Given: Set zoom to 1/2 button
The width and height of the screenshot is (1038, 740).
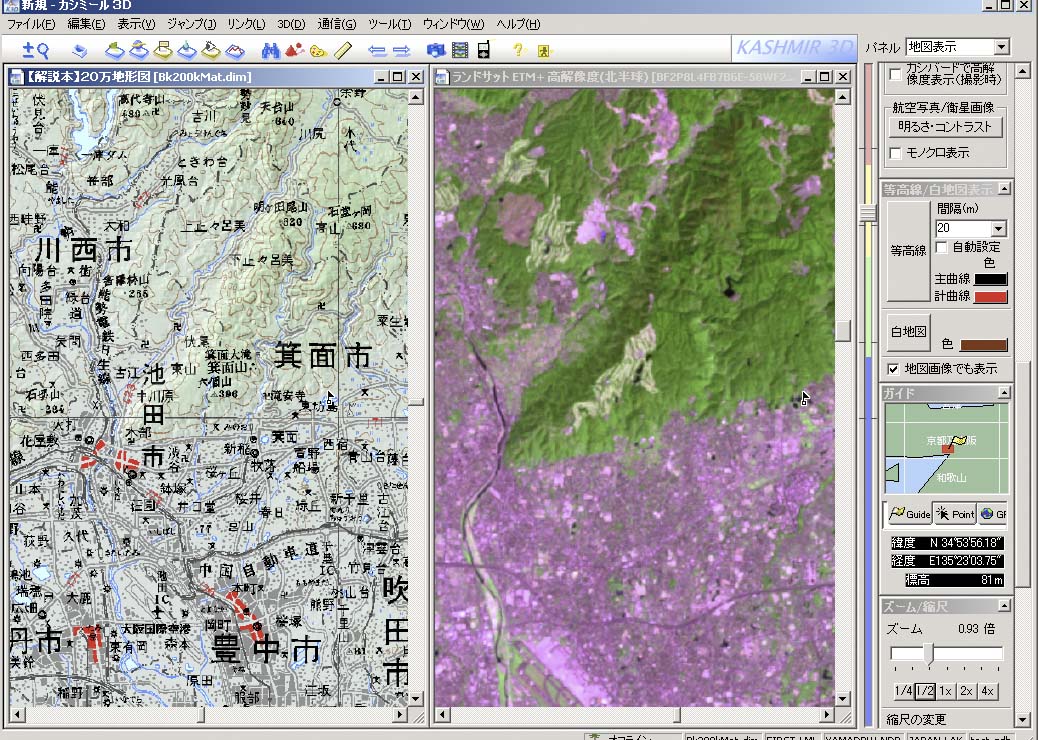Looking at the screenshot, I should coord(925,691).
